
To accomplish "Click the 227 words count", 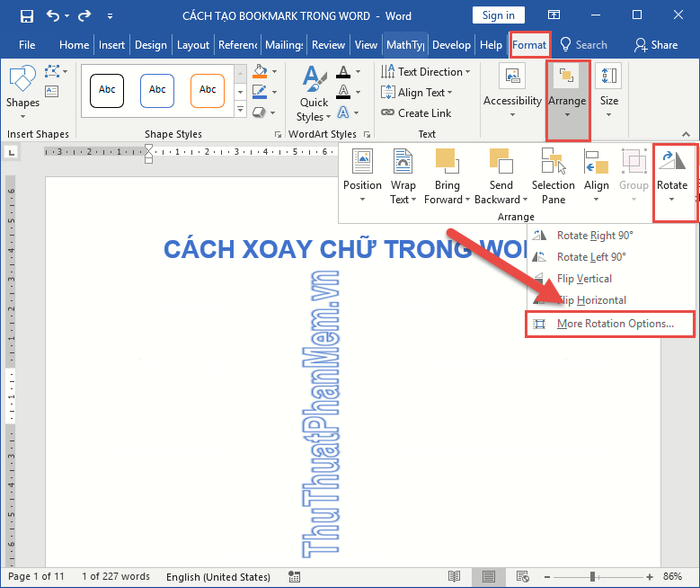I will 116,576.
